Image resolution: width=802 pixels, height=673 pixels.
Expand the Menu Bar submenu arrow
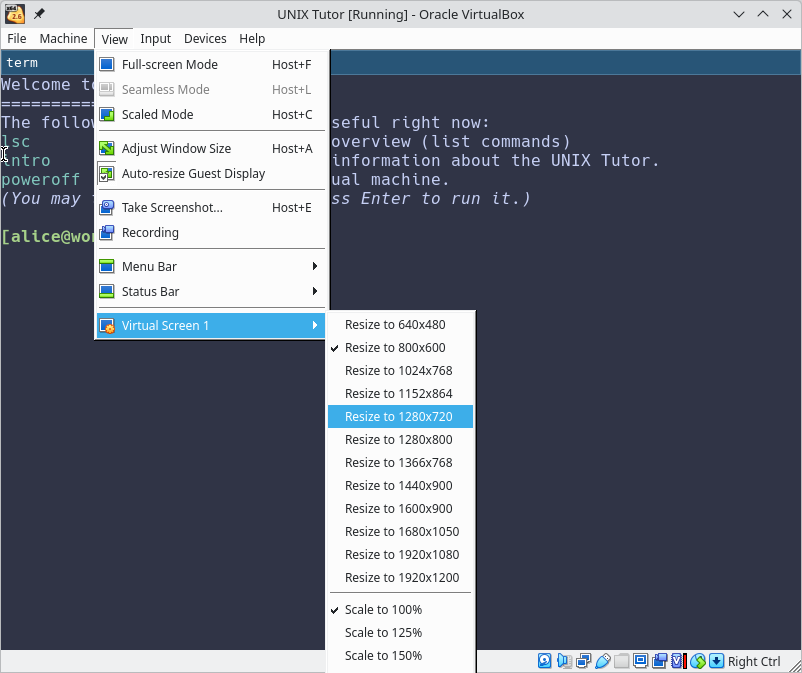[315, 266]
